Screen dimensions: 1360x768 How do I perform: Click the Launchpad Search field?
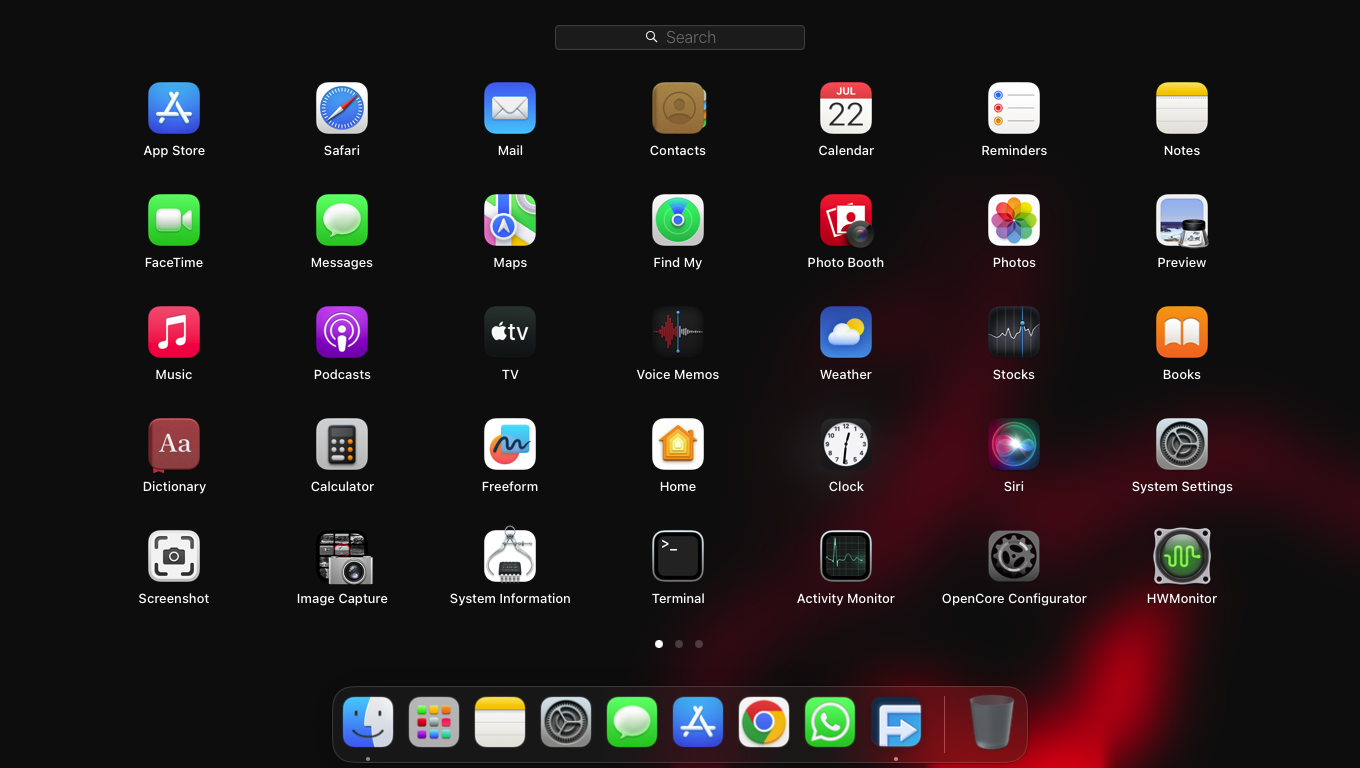coord(680,37)
